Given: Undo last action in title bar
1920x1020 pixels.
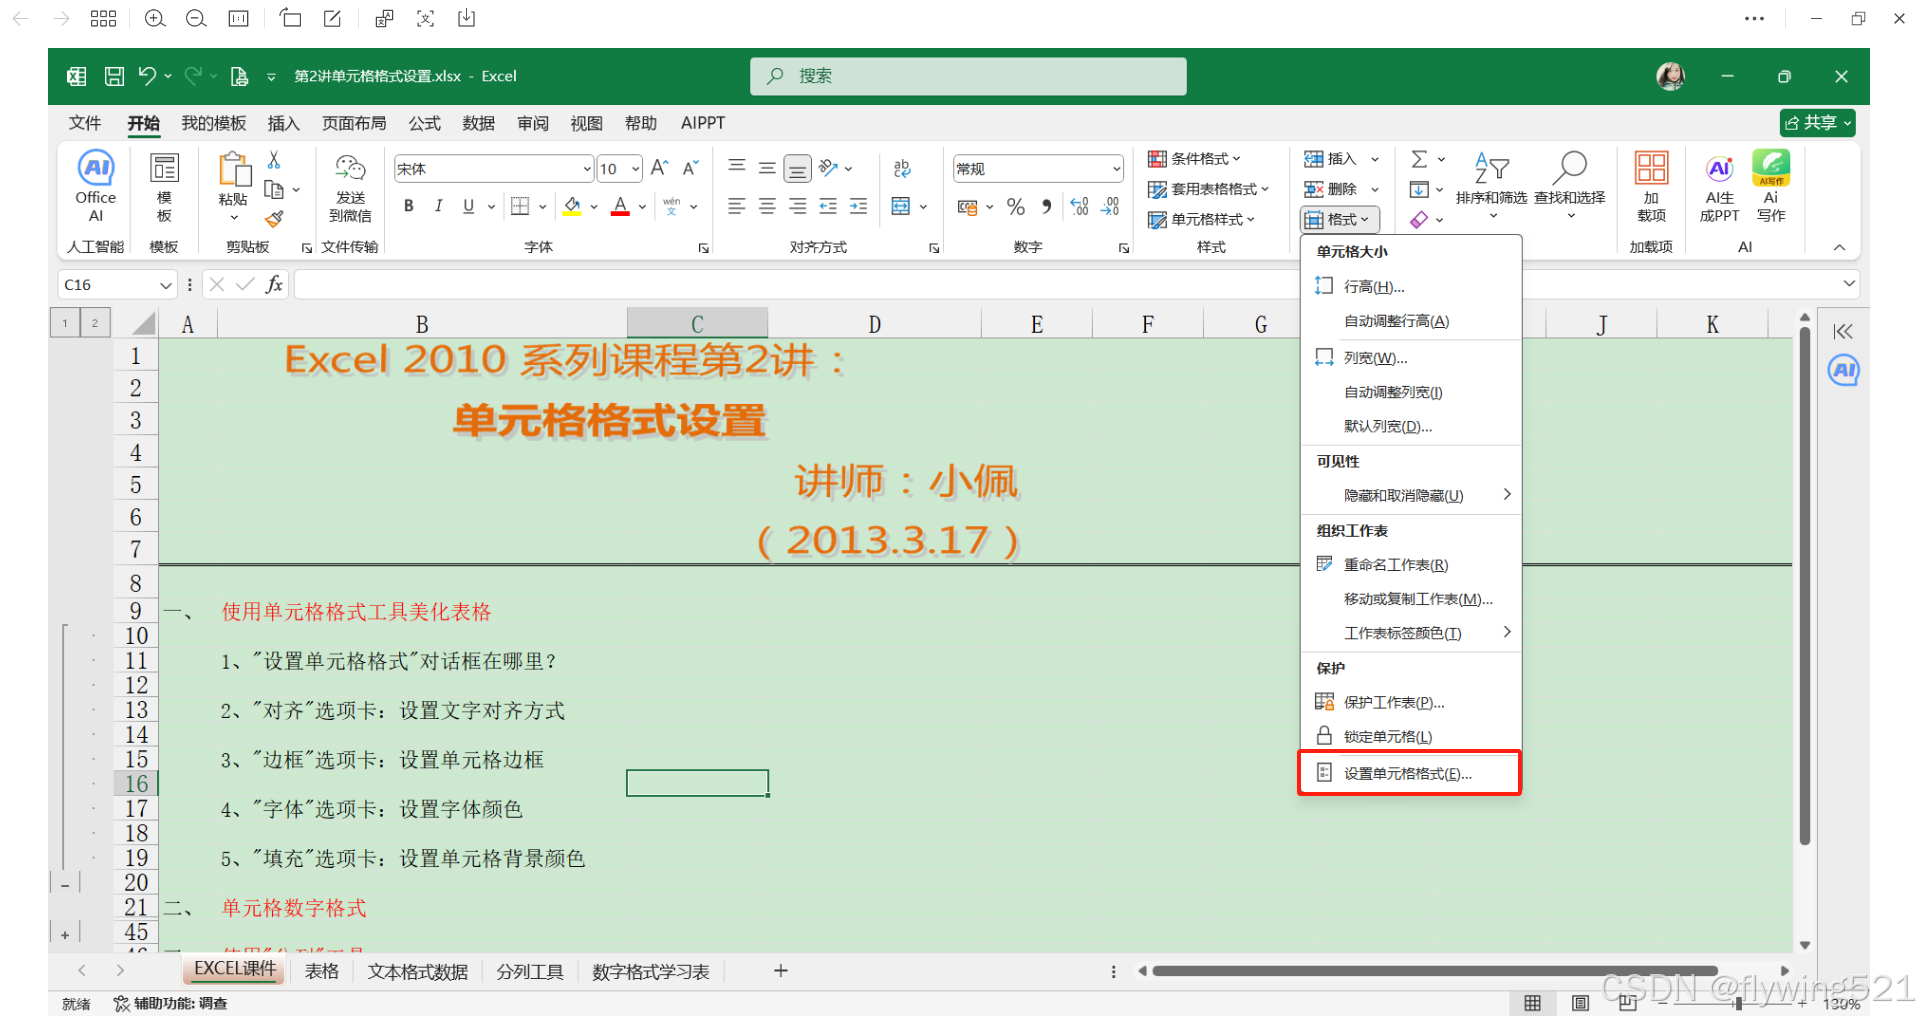Looking at the screenshot, I should click(x=147, y=76).
